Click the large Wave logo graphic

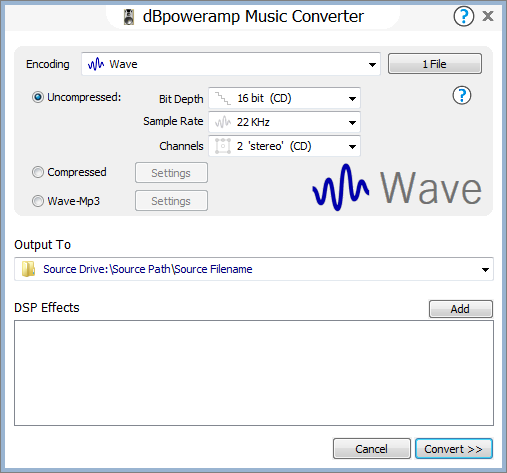(x=397, y=187)
